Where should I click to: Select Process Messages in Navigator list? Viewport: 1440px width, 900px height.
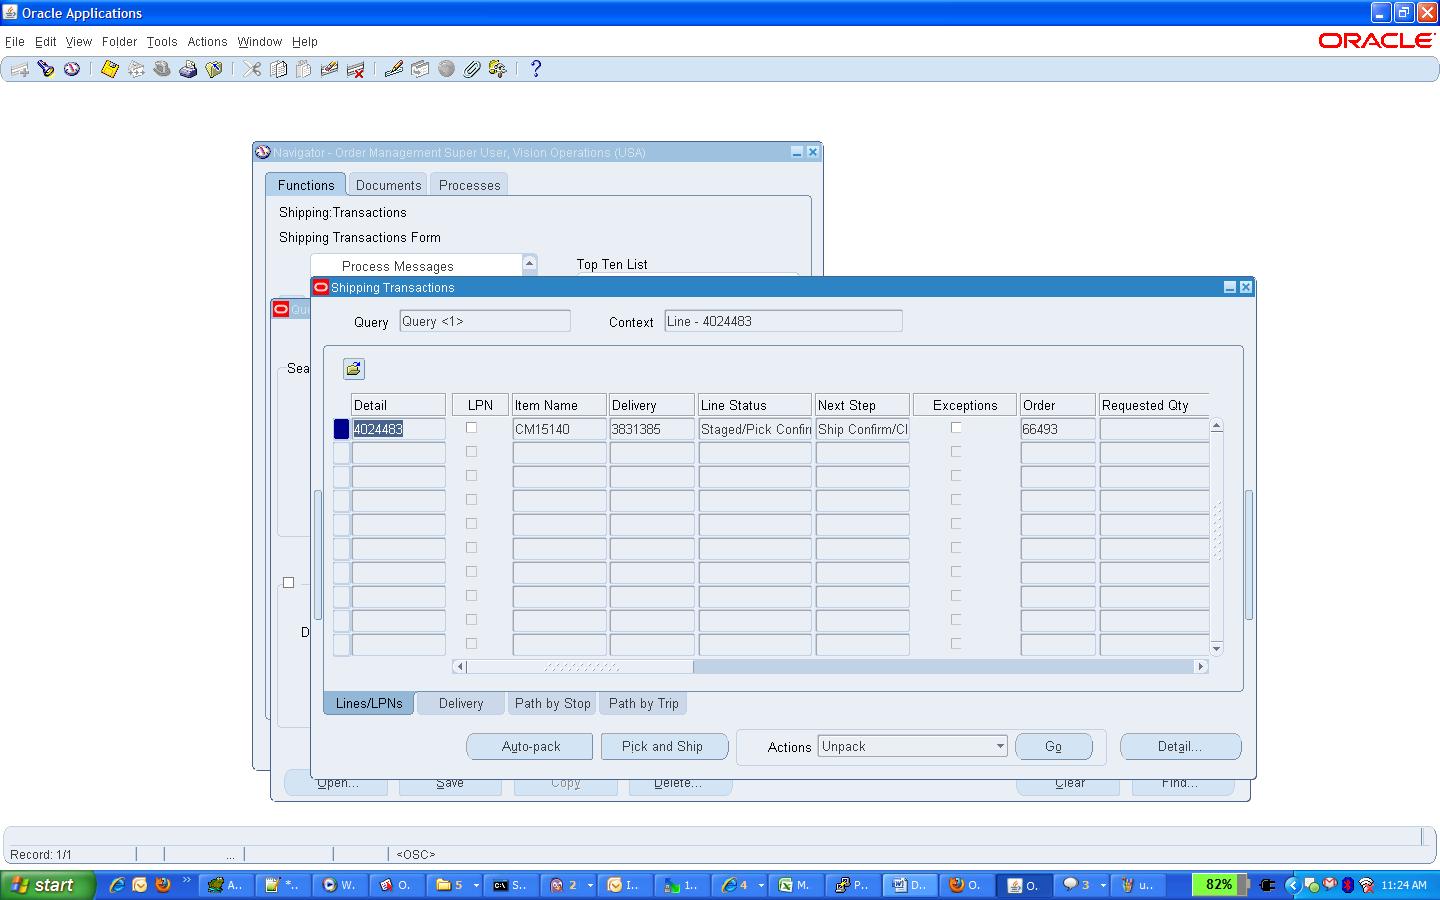398,266
